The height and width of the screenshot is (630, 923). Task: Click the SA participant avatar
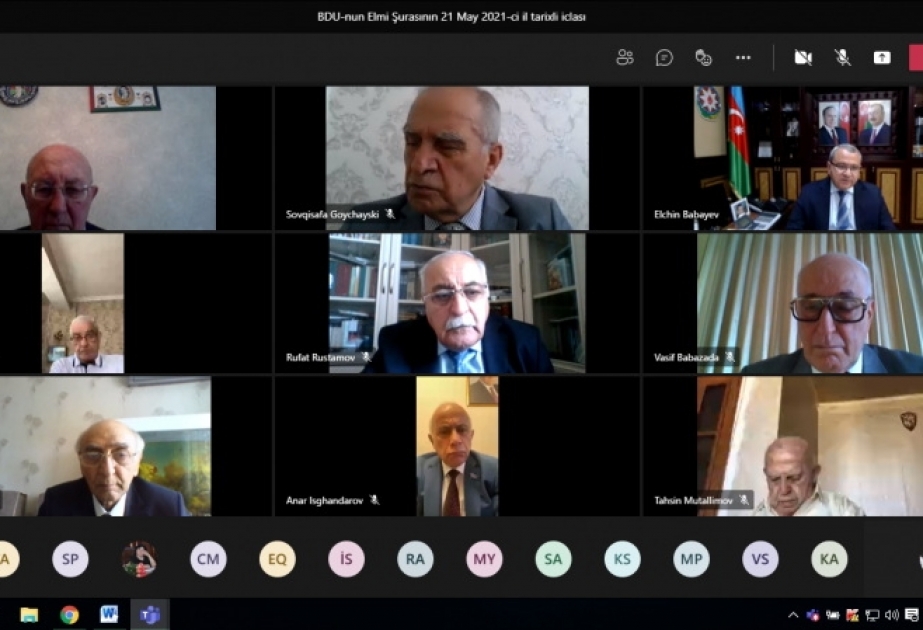[x=553, y=559]
